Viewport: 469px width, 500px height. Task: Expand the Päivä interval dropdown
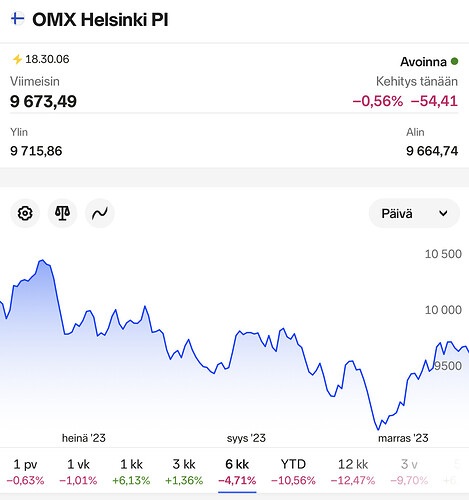(414, 213)
